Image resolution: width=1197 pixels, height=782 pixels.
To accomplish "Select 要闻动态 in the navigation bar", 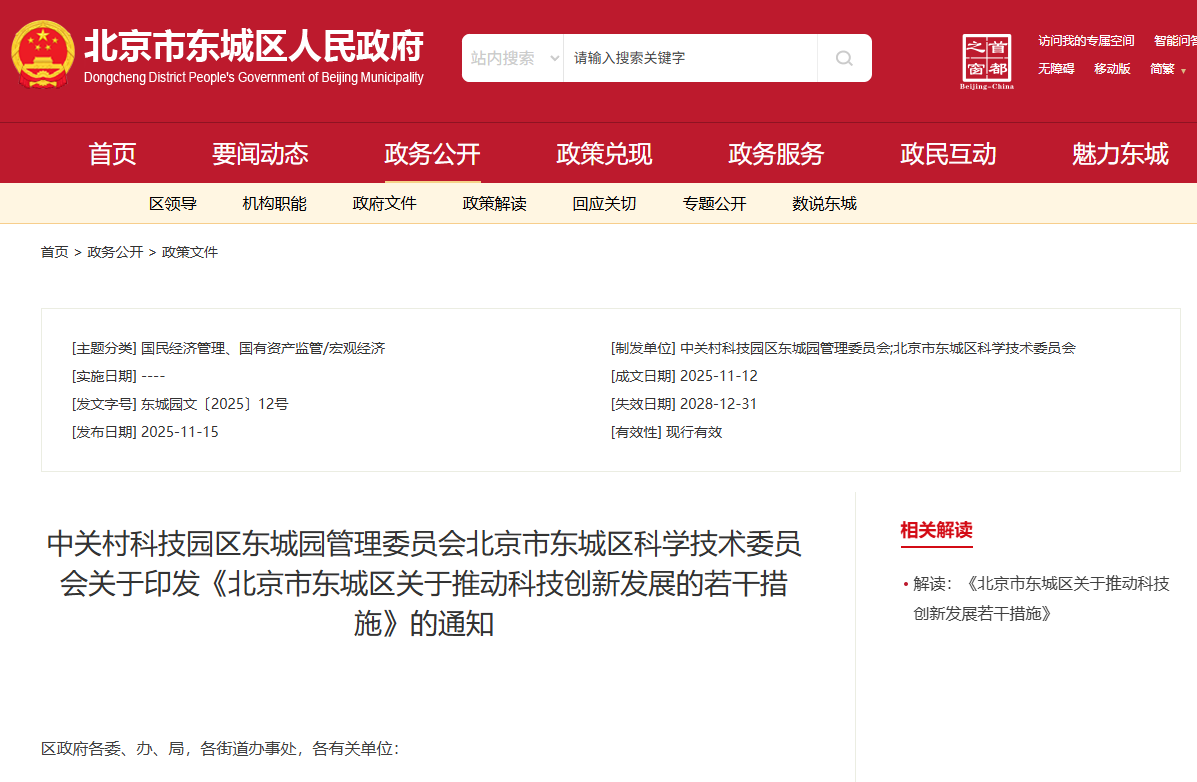I will point(262,153).
